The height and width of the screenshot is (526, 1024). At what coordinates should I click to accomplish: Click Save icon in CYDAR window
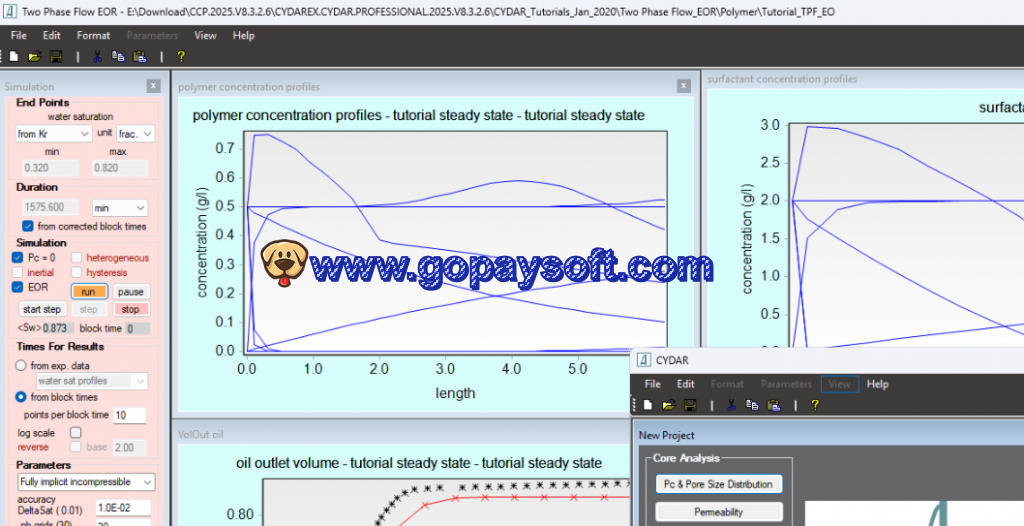(690, 405)
